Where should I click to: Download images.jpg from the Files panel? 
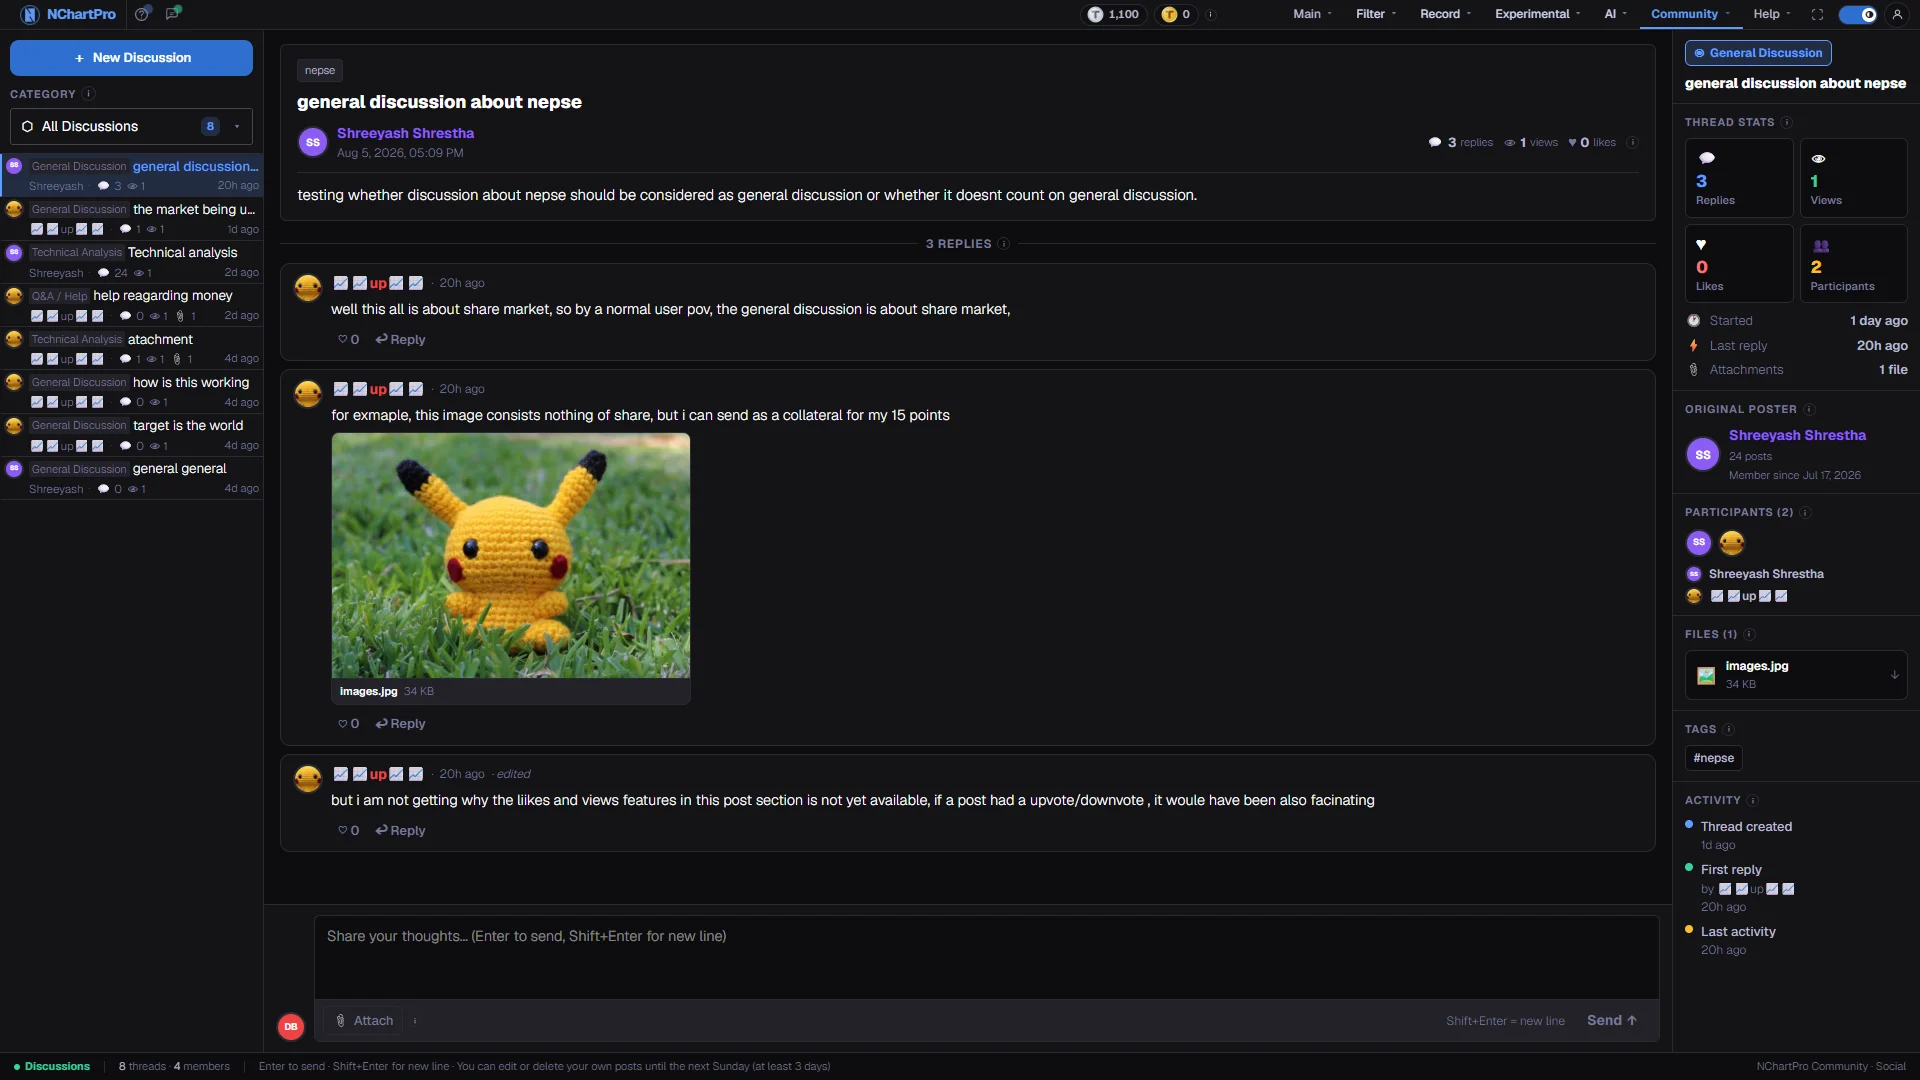point(1894,675)
